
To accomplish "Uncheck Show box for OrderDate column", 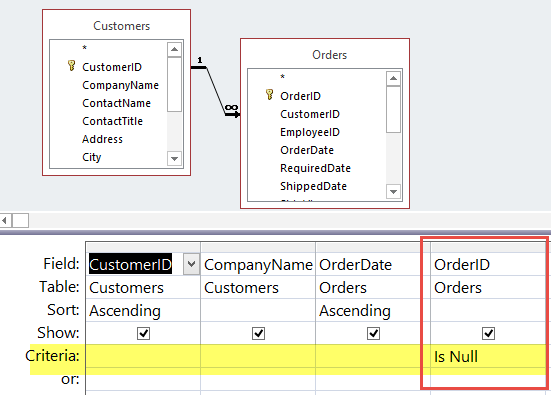I will tap(373, 333).
